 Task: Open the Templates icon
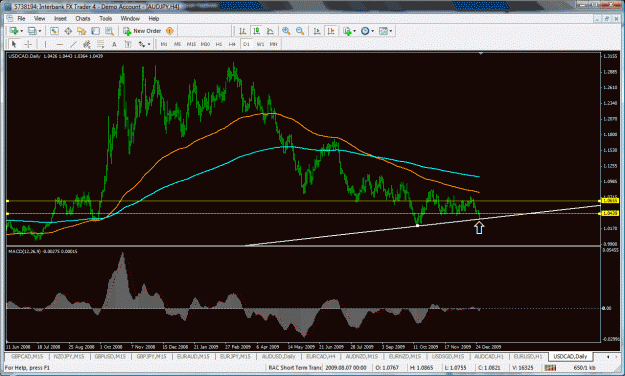point(383,31)
